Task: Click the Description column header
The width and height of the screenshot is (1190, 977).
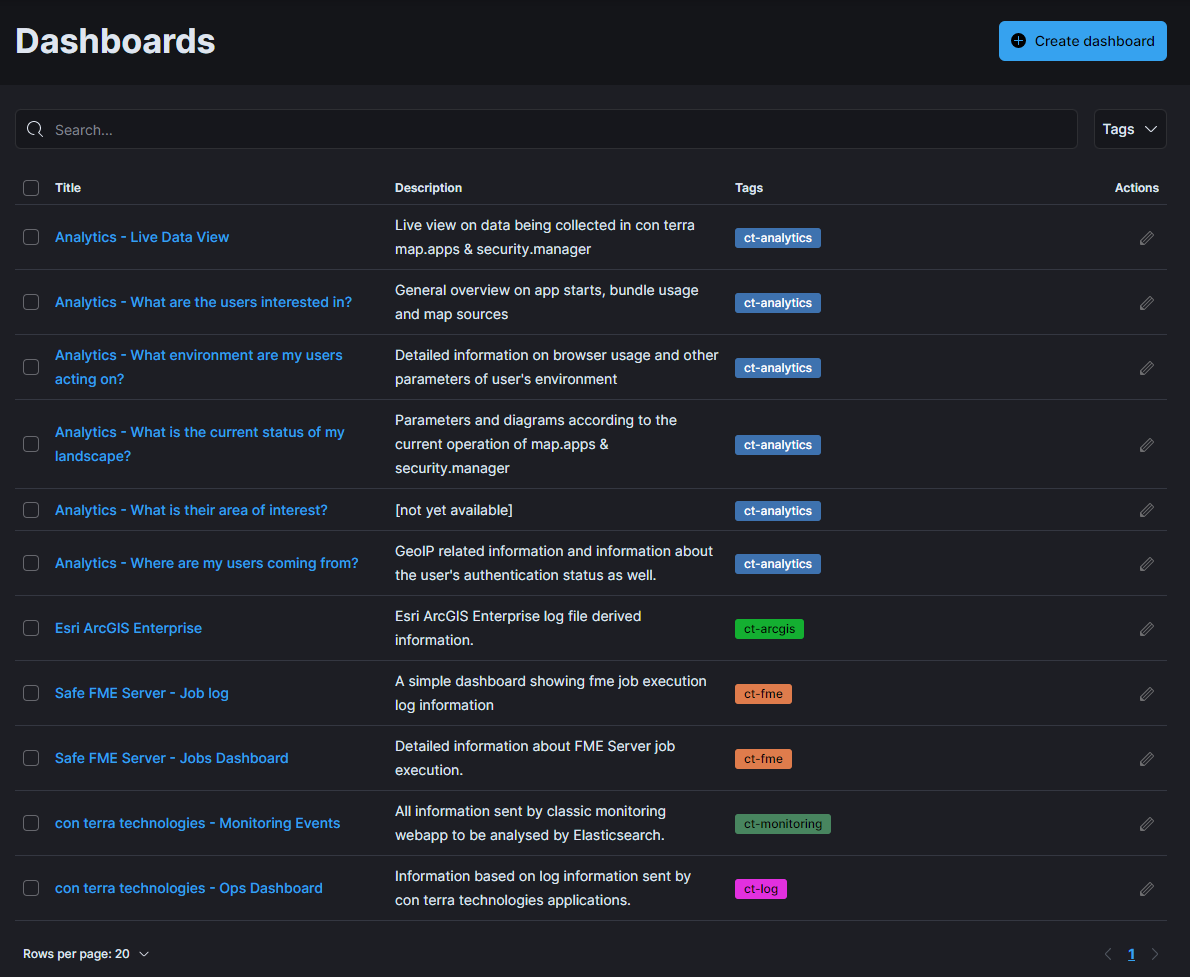Action: [x=428, y=188]
